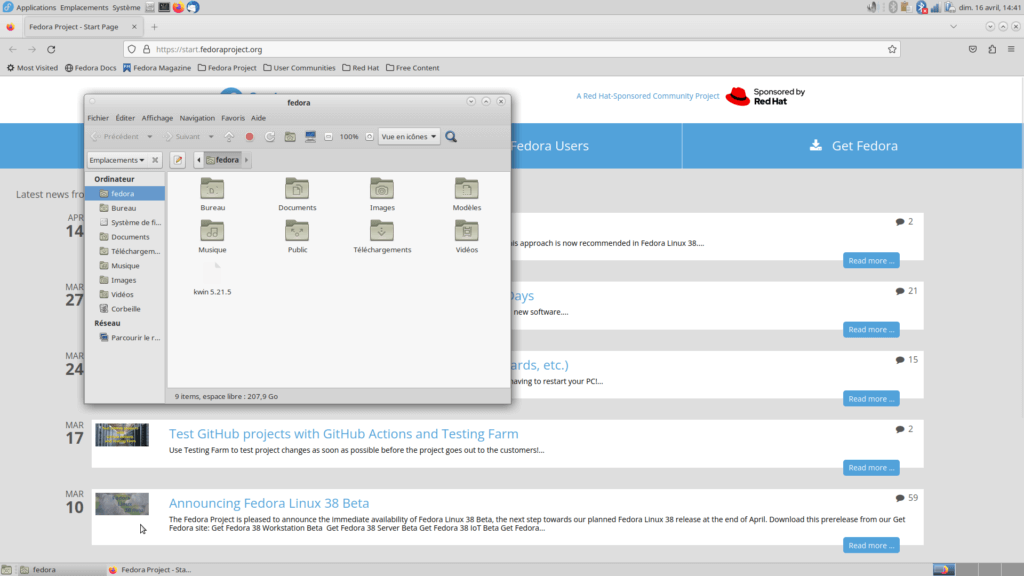Open home folder via Caja toolbar icon
This screenshot has height=576, width=1024.
[290, 136]
